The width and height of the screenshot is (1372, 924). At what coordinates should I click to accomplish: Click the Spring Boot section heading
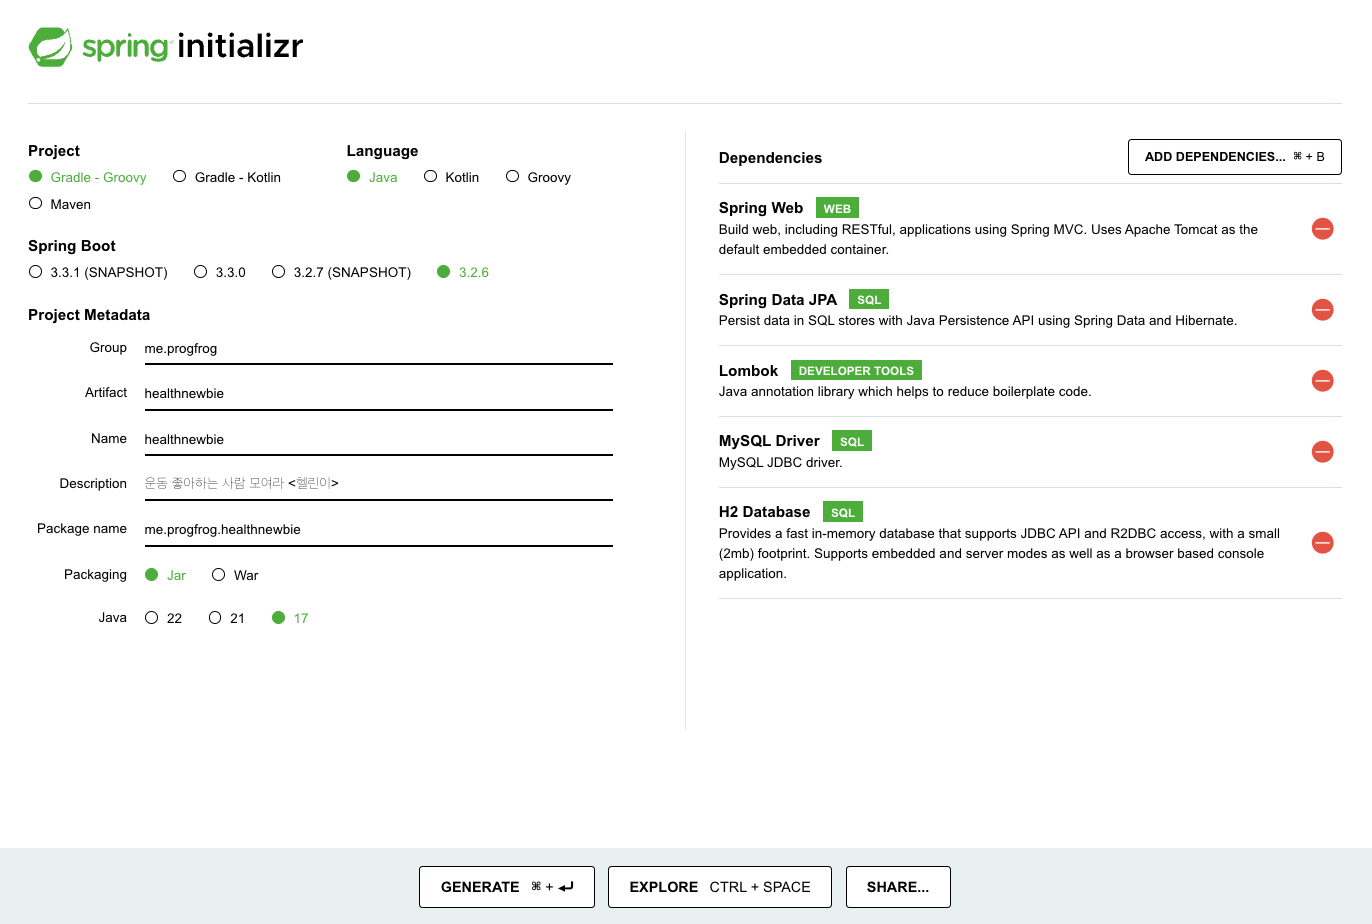pyautogui.click(x=72, y=246)
